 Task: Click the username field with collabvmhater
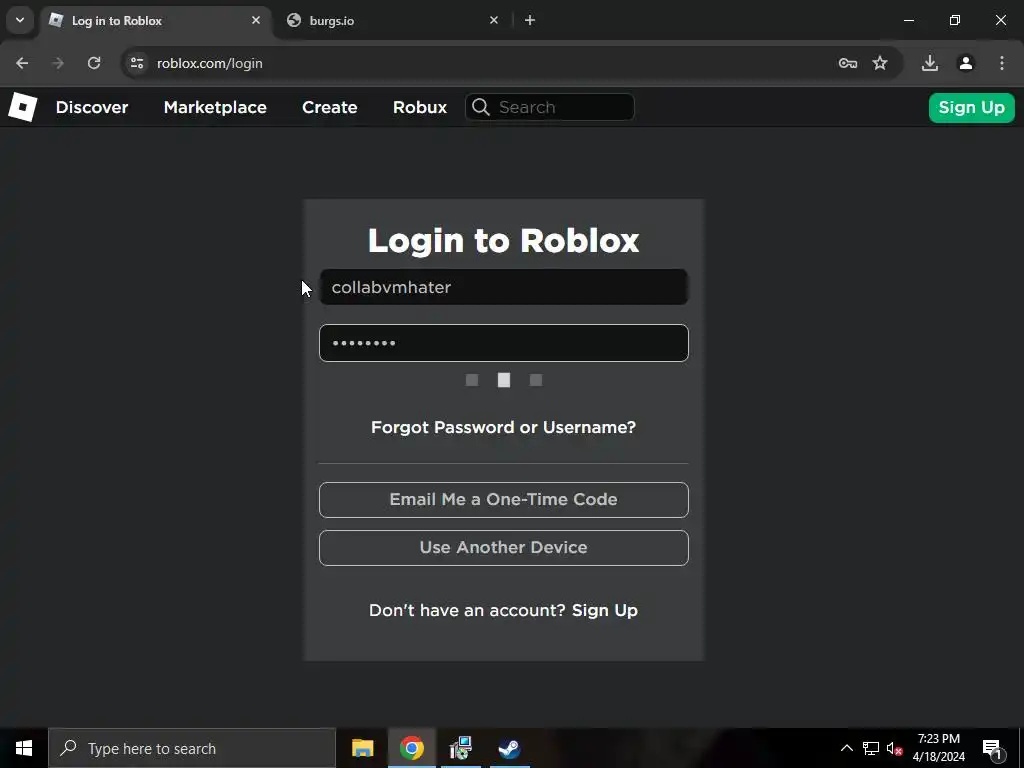coord(504,287)
